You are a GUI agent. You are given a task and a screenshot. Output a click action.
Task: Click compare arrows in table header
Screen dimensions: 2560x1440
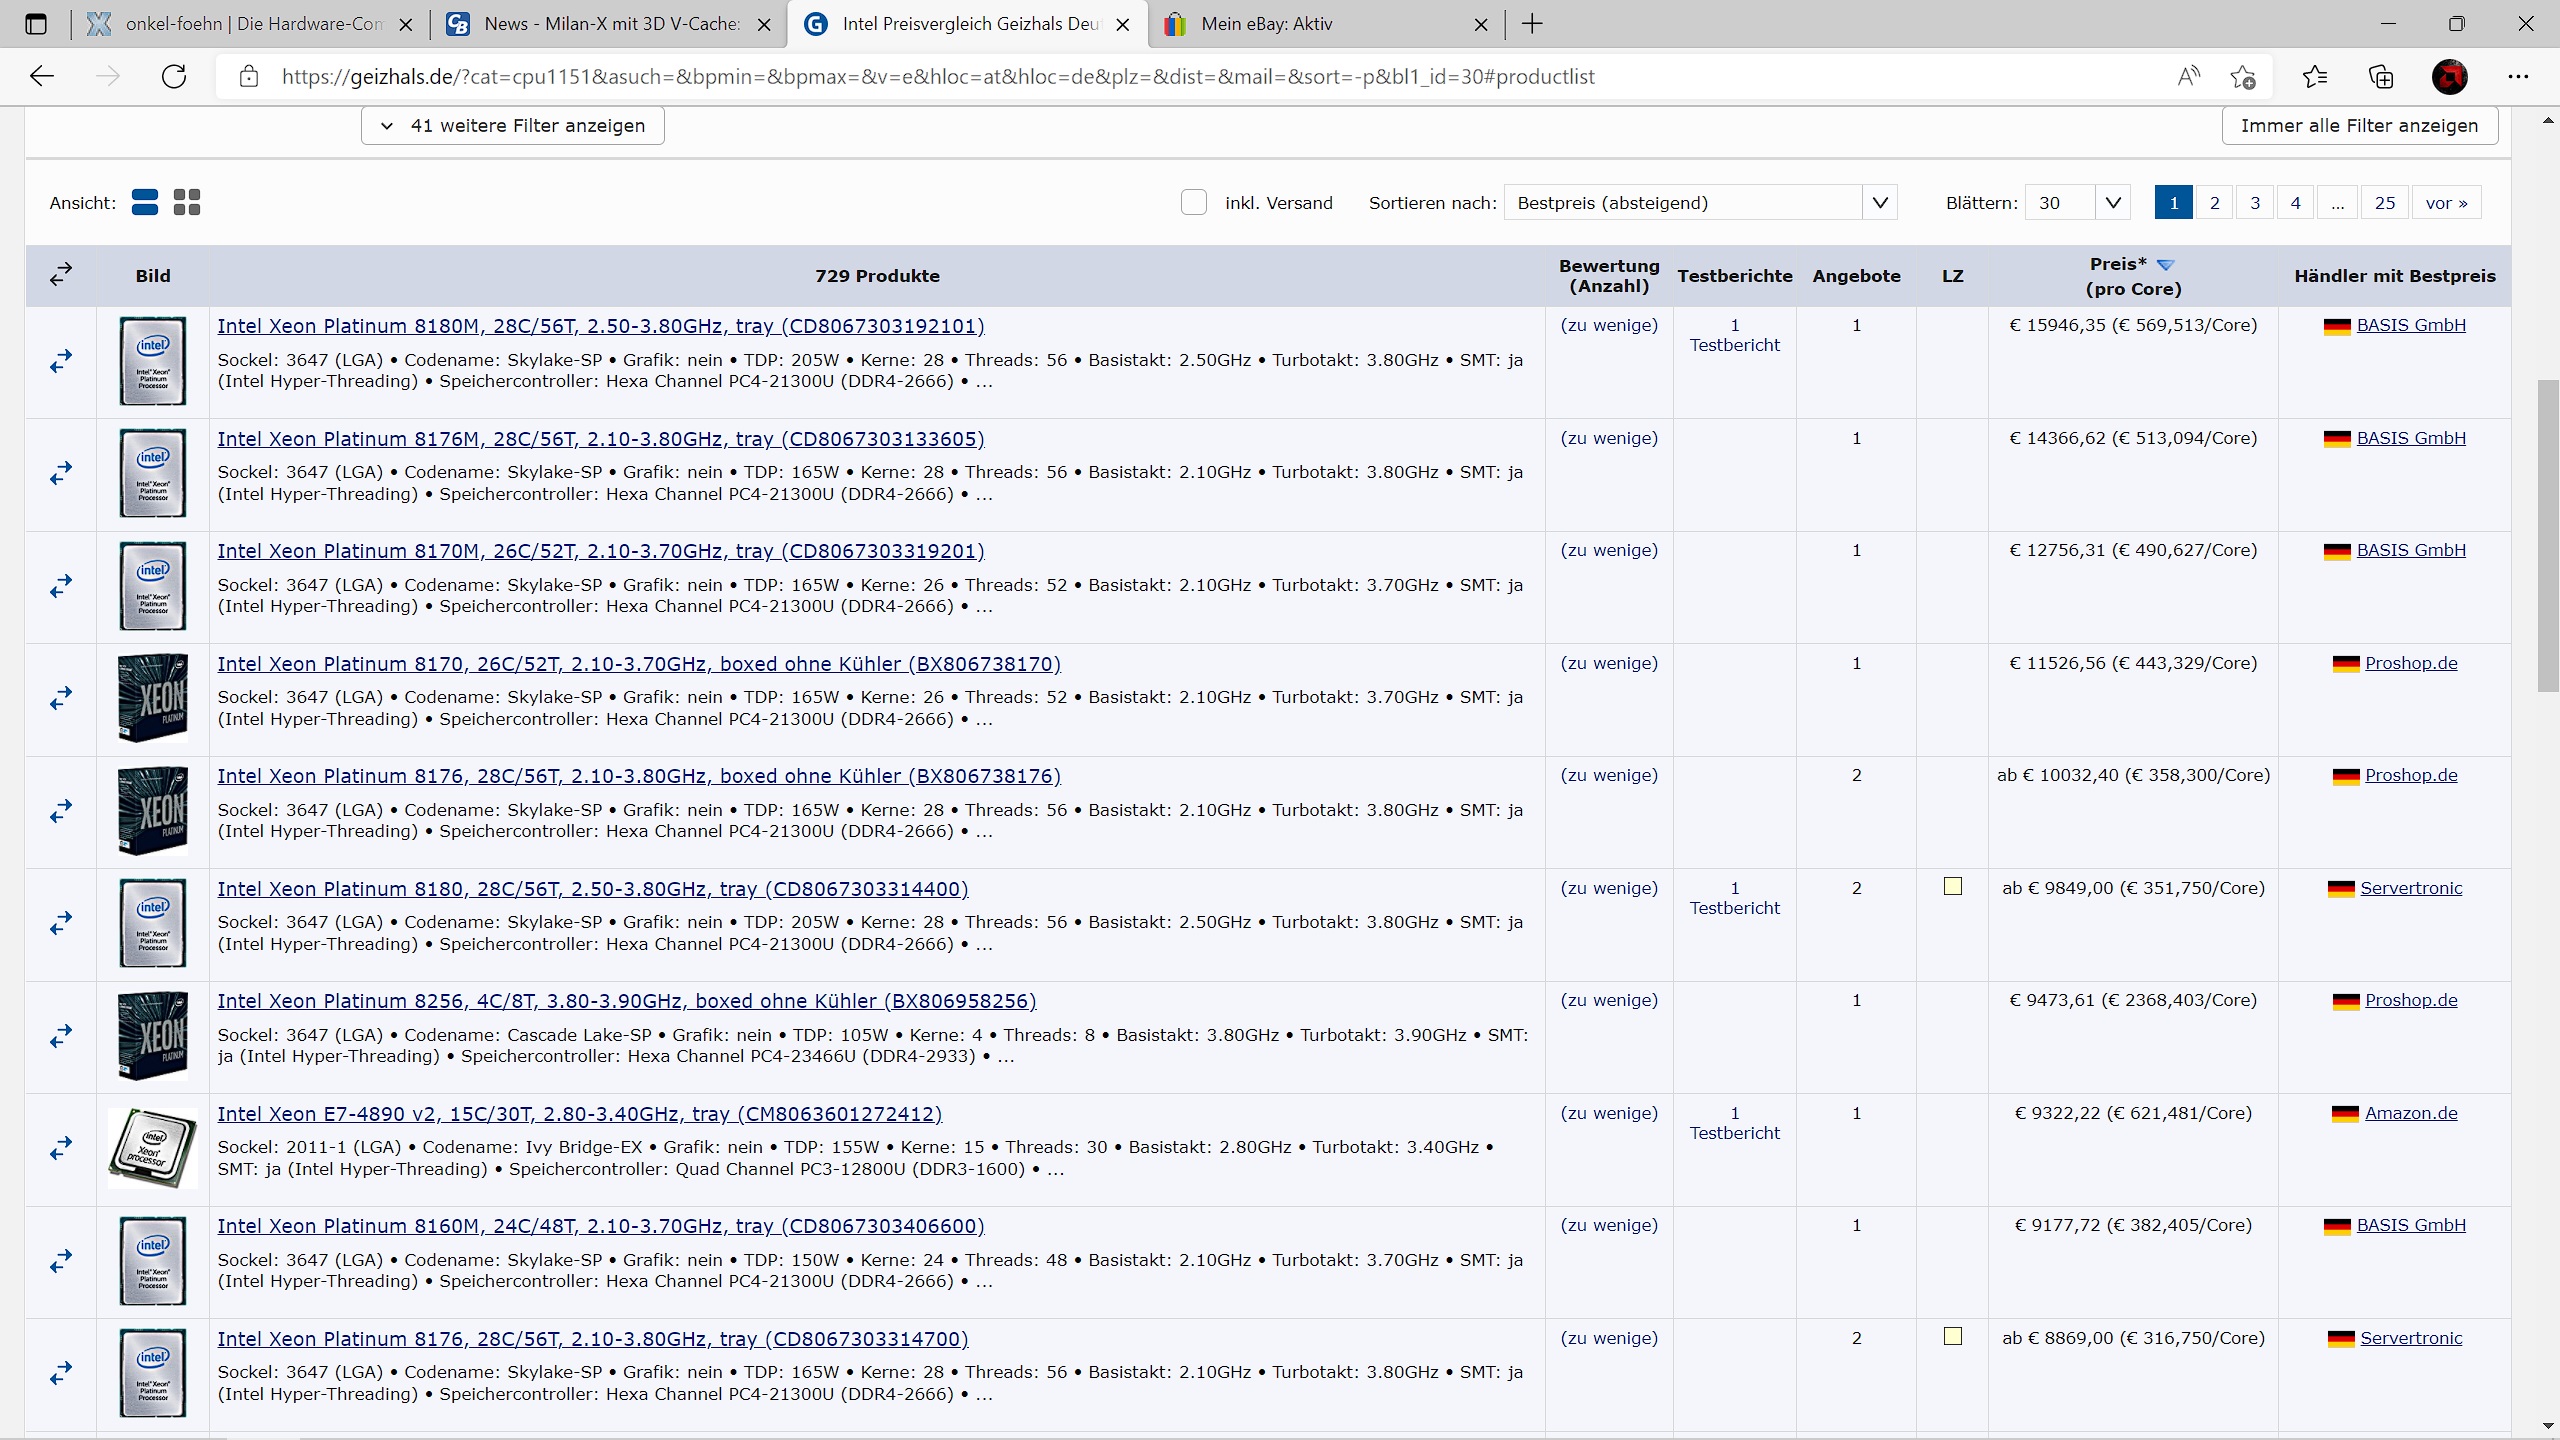[61, 274]
